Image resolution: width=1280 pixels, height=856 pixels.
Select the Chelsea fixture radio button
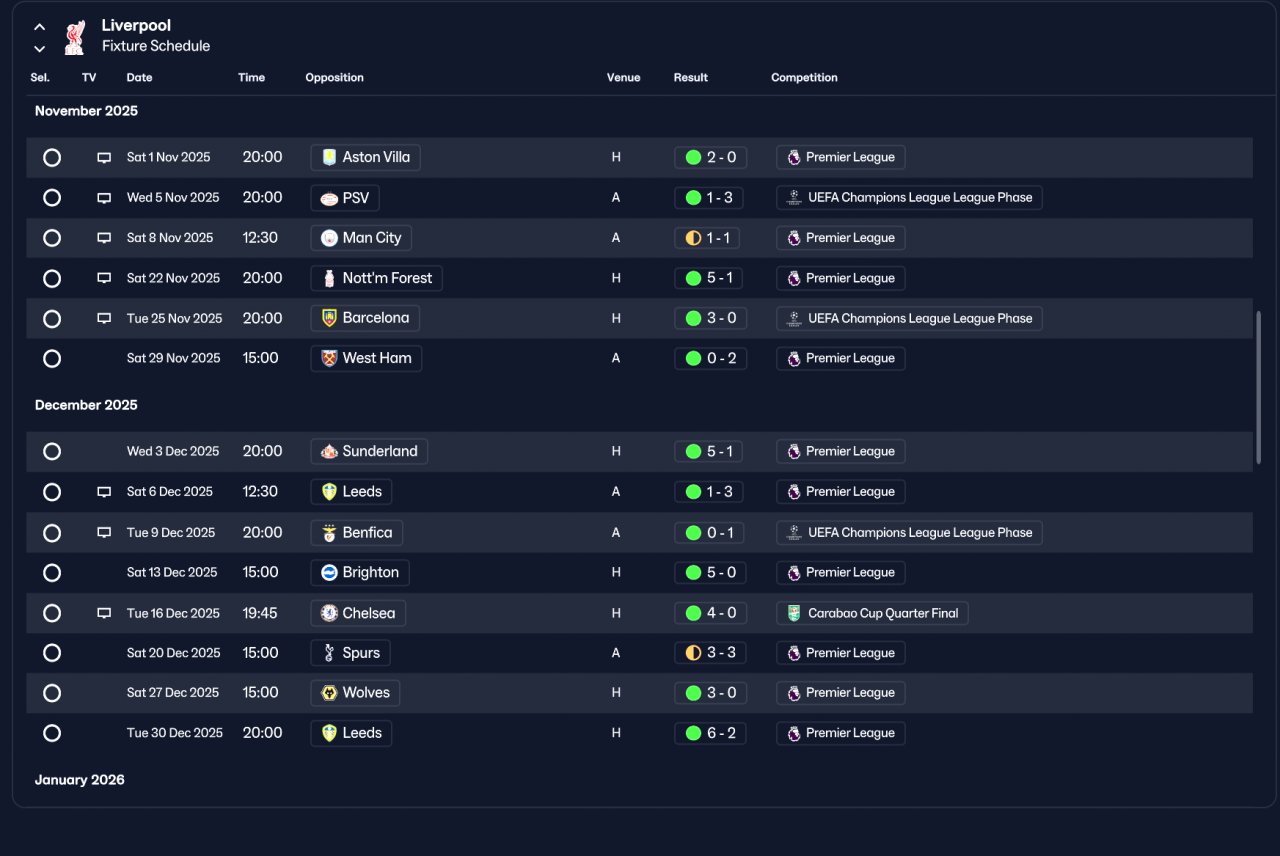[x=52, y=613]
